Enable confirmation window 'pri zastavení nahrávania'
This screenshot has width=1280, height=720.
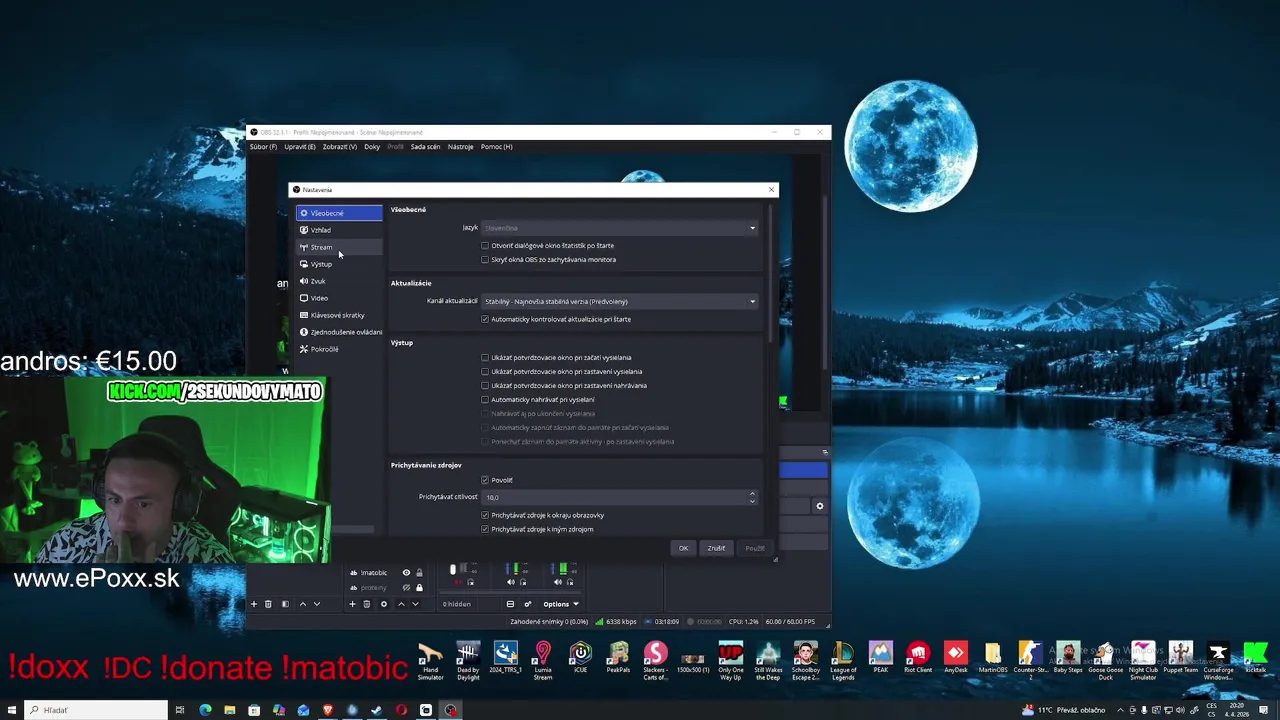485,385
